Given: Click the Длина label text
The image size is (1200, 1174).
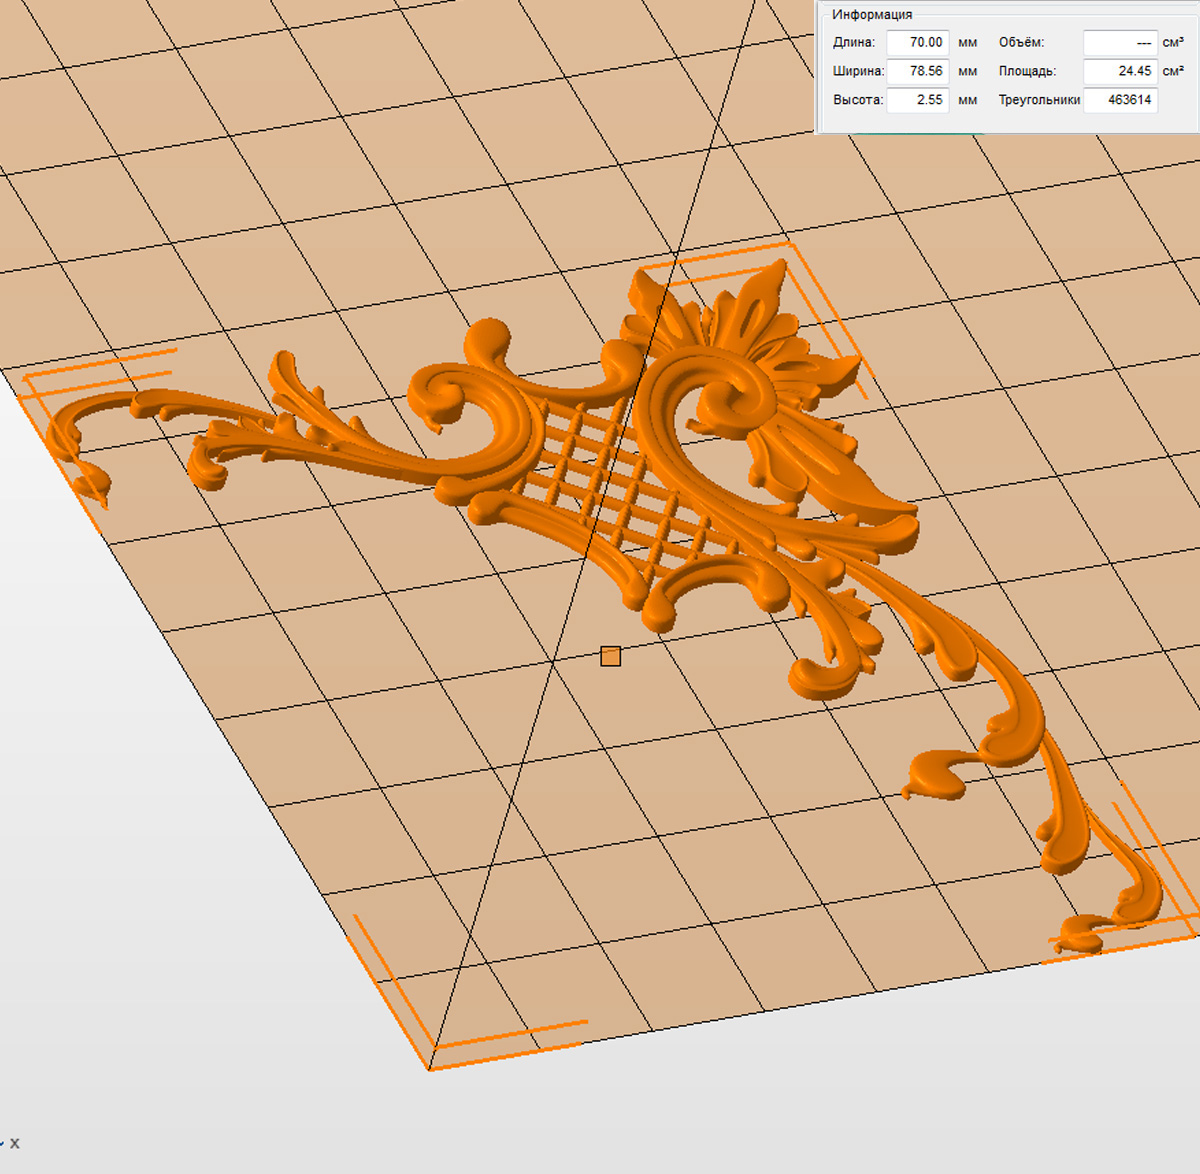Looking at the screenshot, I should (853, 43).
